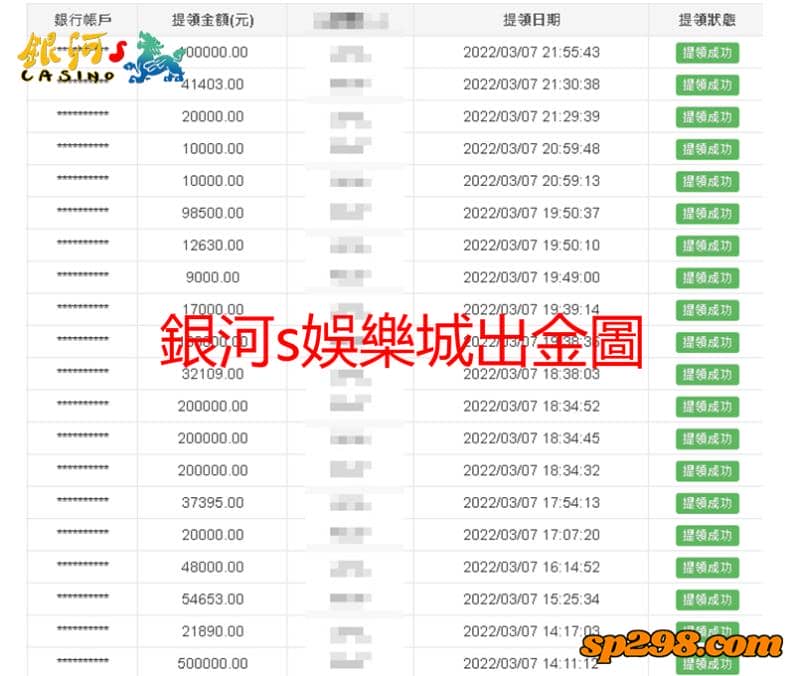Select 20000.00 in the 17:07:20 row

(213, 535)
